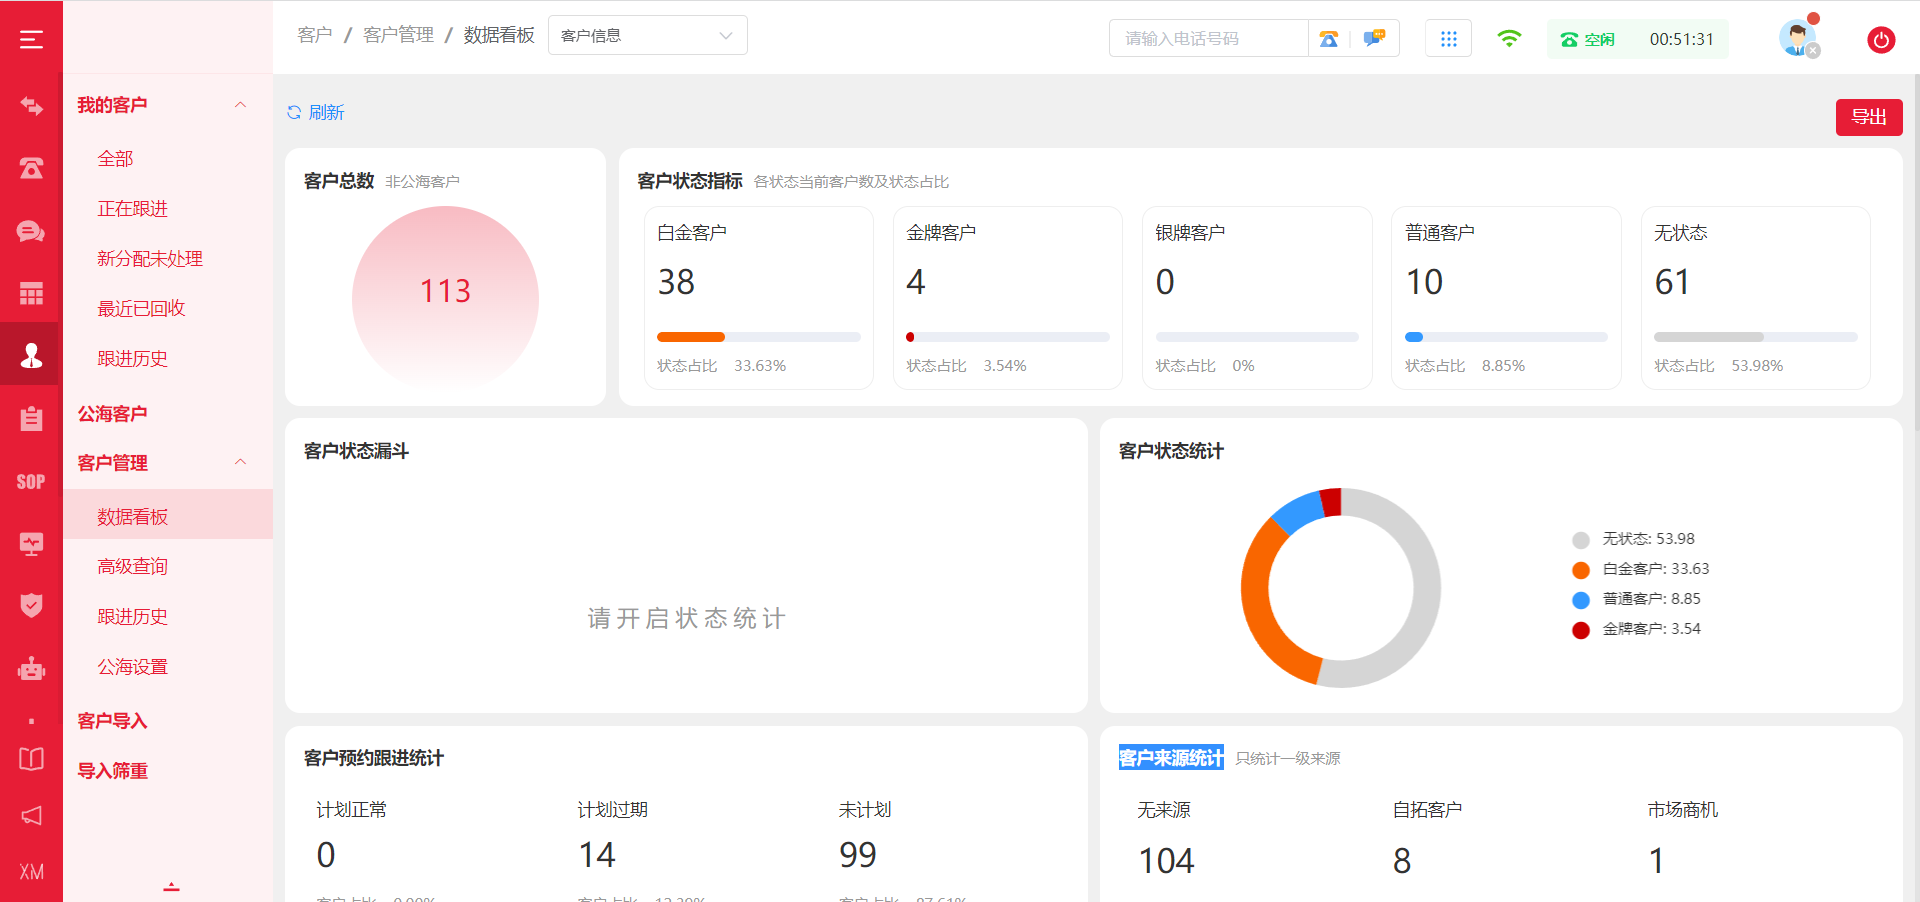The width and height of the screenshot is (1920, 902).
Task: Toggle the 空闲 agent status indicator
Action: (1588, 40)
